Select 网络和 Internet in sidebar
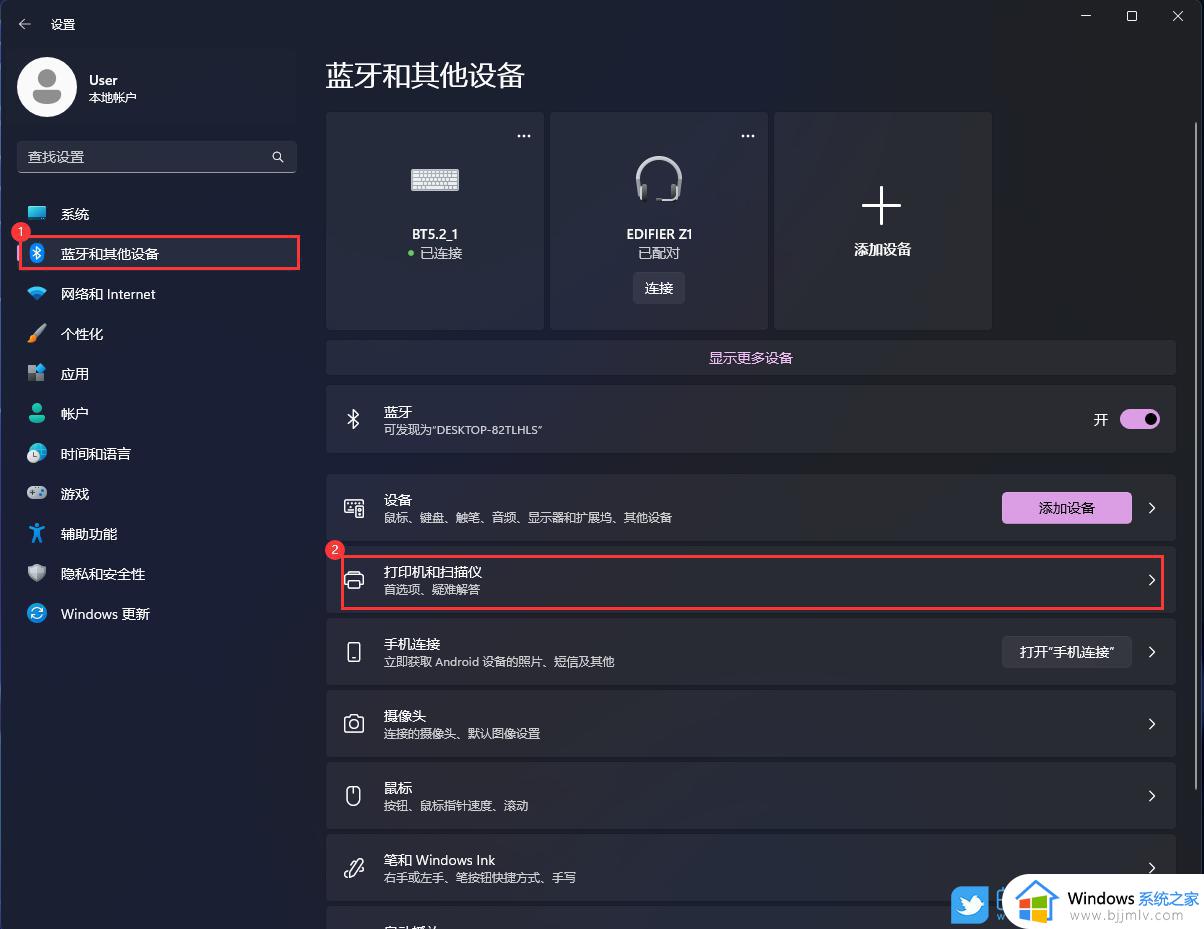The height and width of the screenshot is (929, 1204). (157, 294)
